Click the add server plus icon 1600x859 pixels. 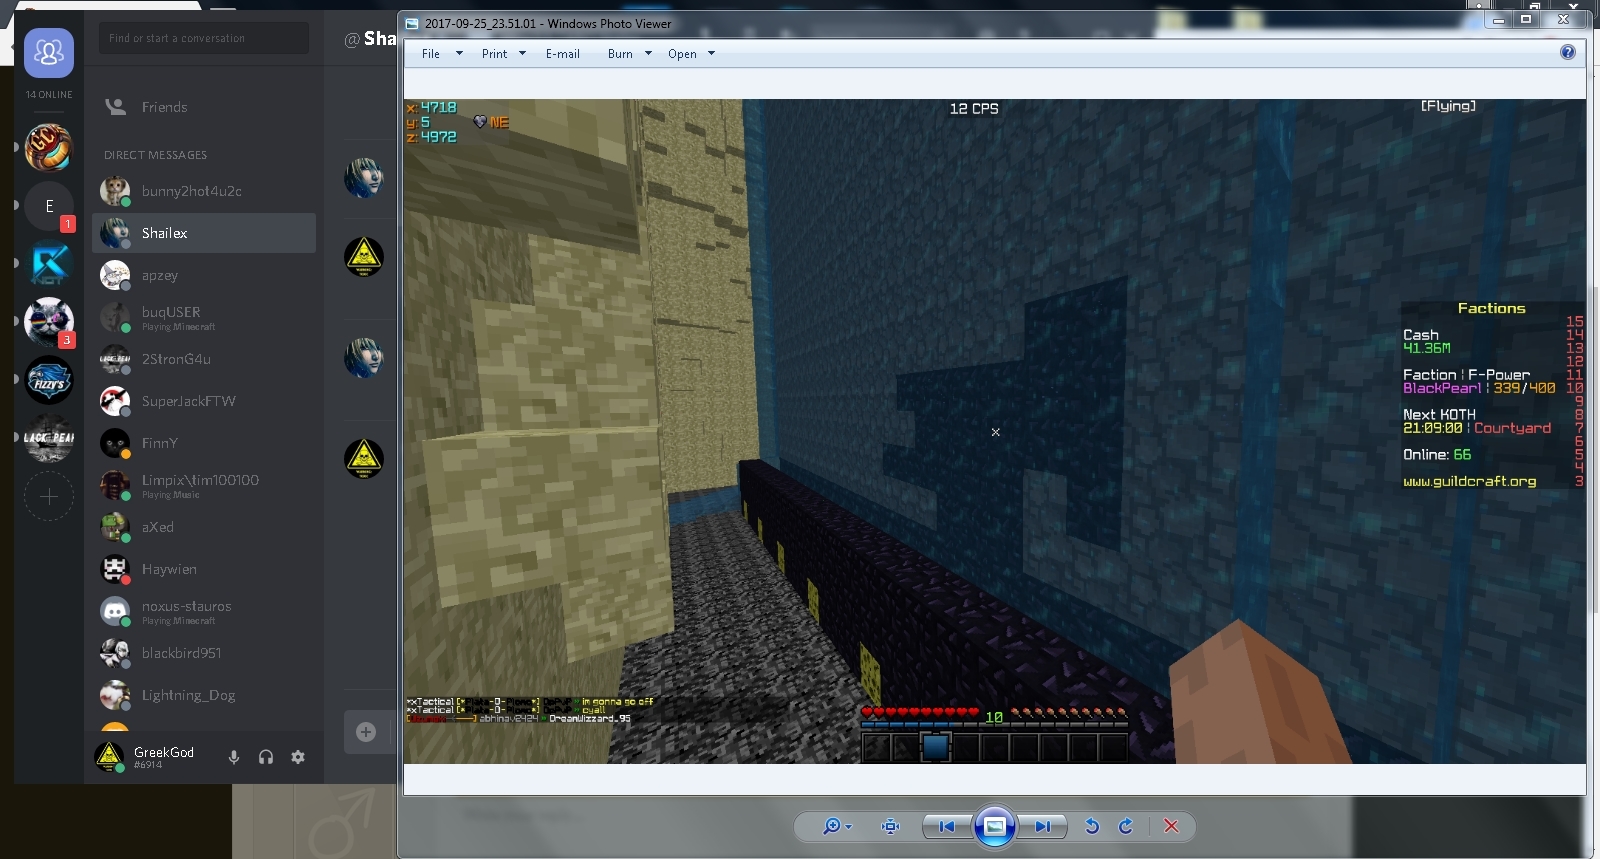(x=49, y=496)
